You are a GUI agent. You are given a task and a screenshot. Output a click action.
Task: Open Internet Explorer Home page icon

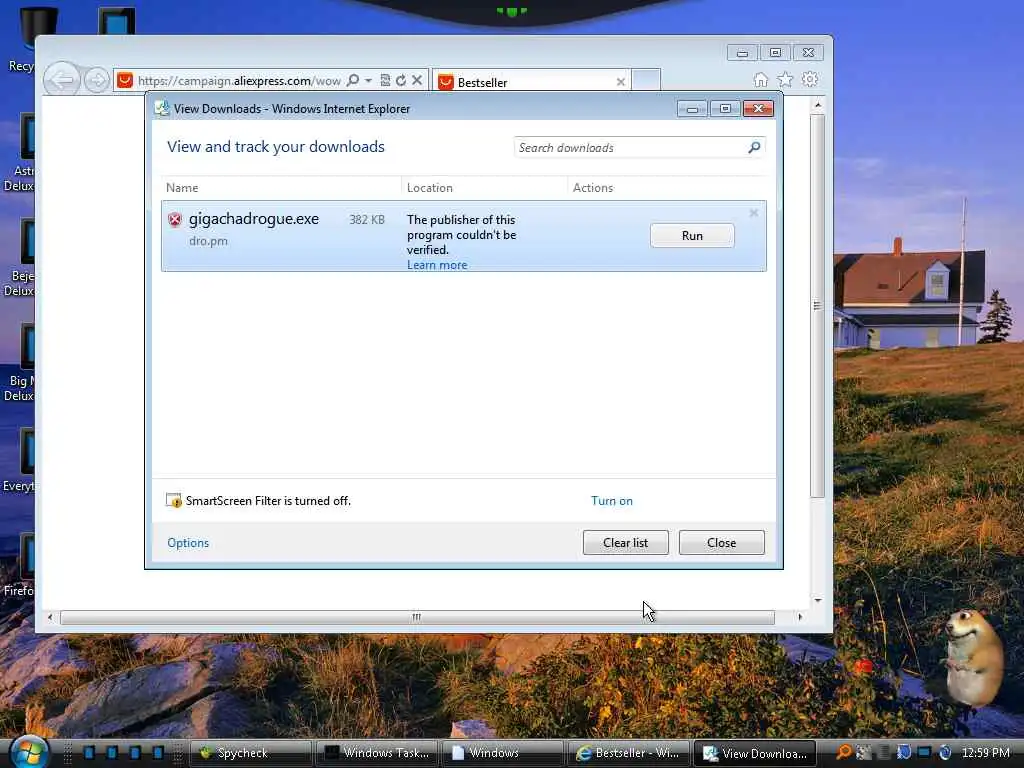pyautogui.click(x=760, y=80)
